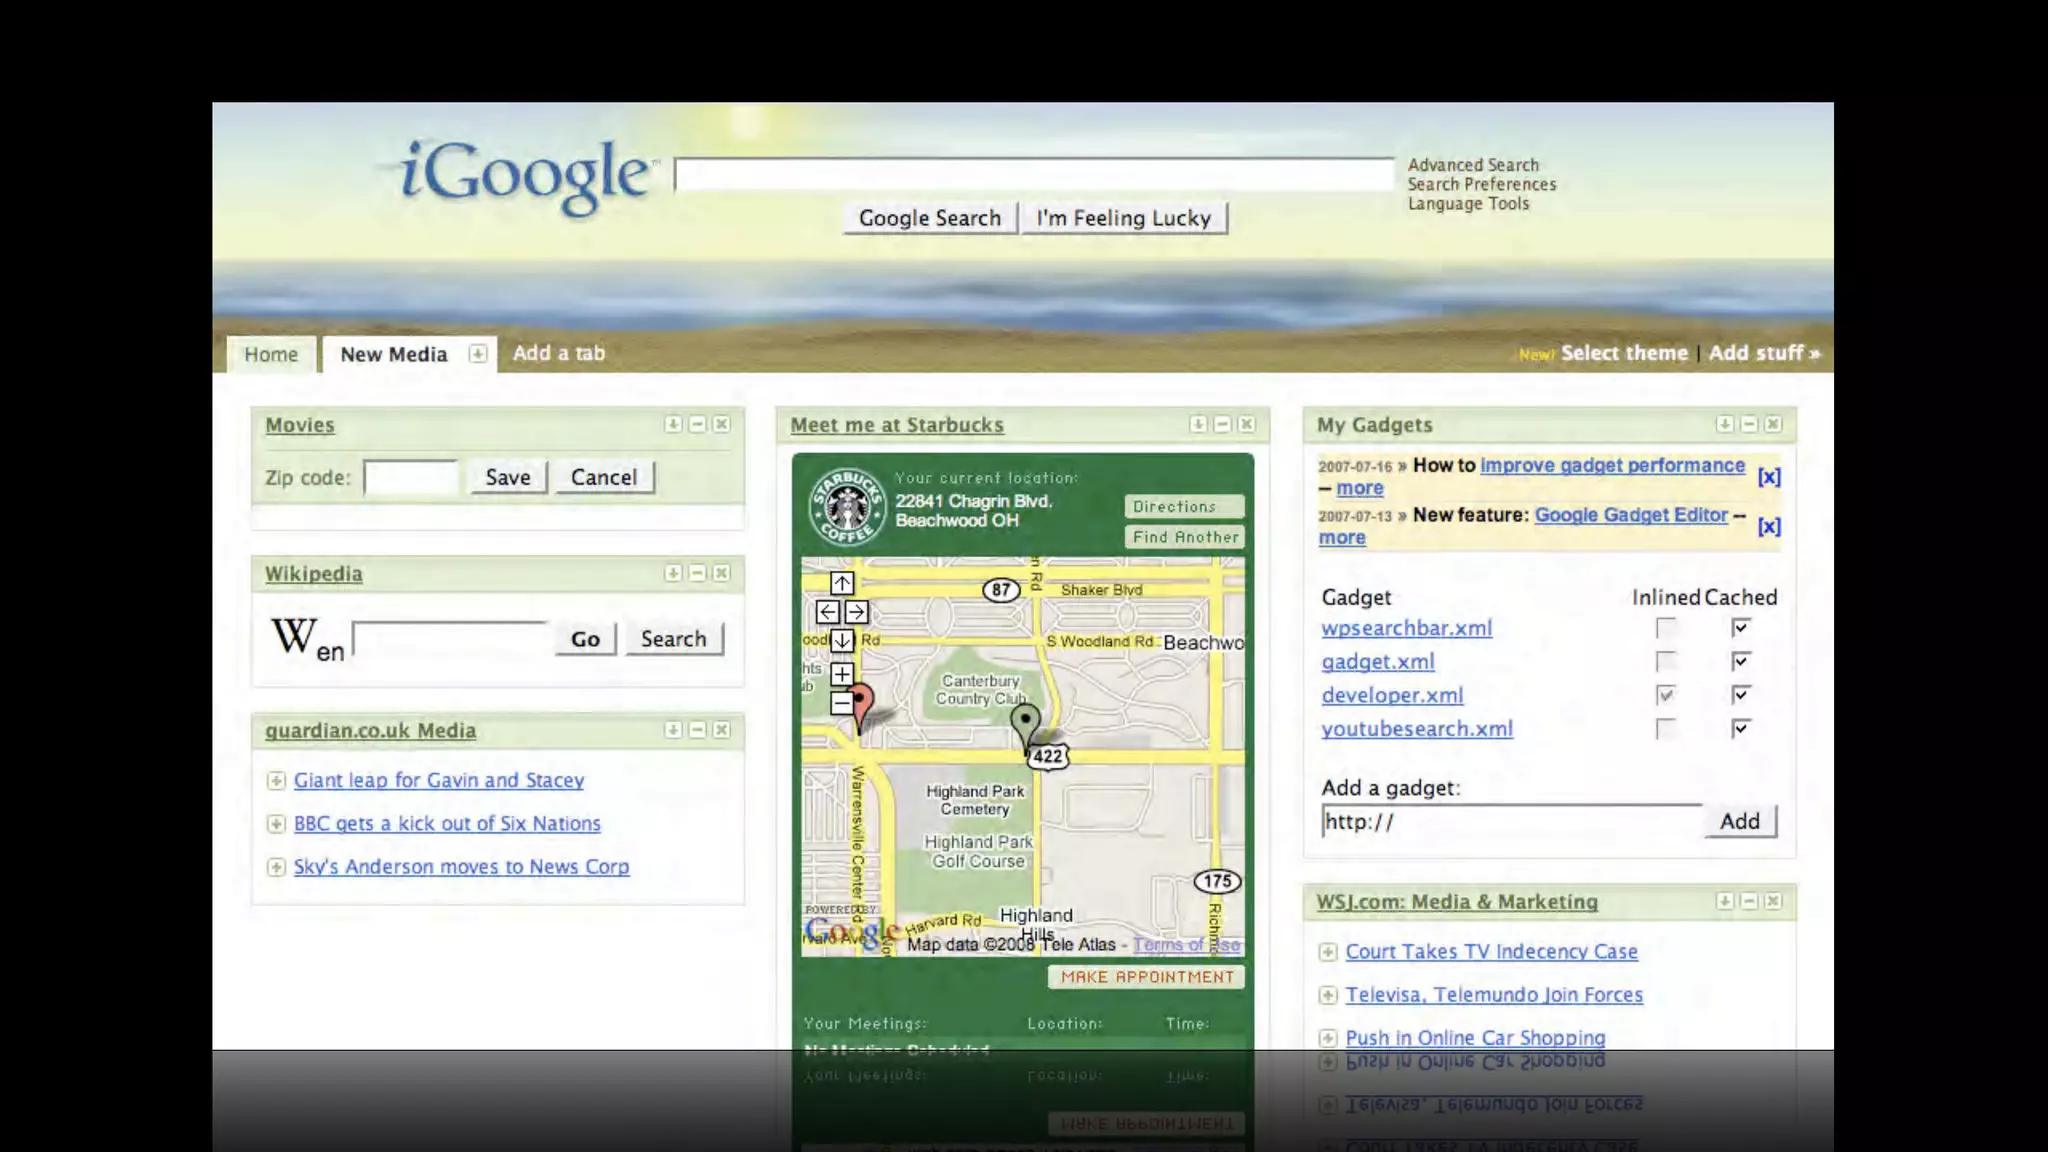
Task: Pan the Starbucks map upward
Action: (x=842, y=583)
